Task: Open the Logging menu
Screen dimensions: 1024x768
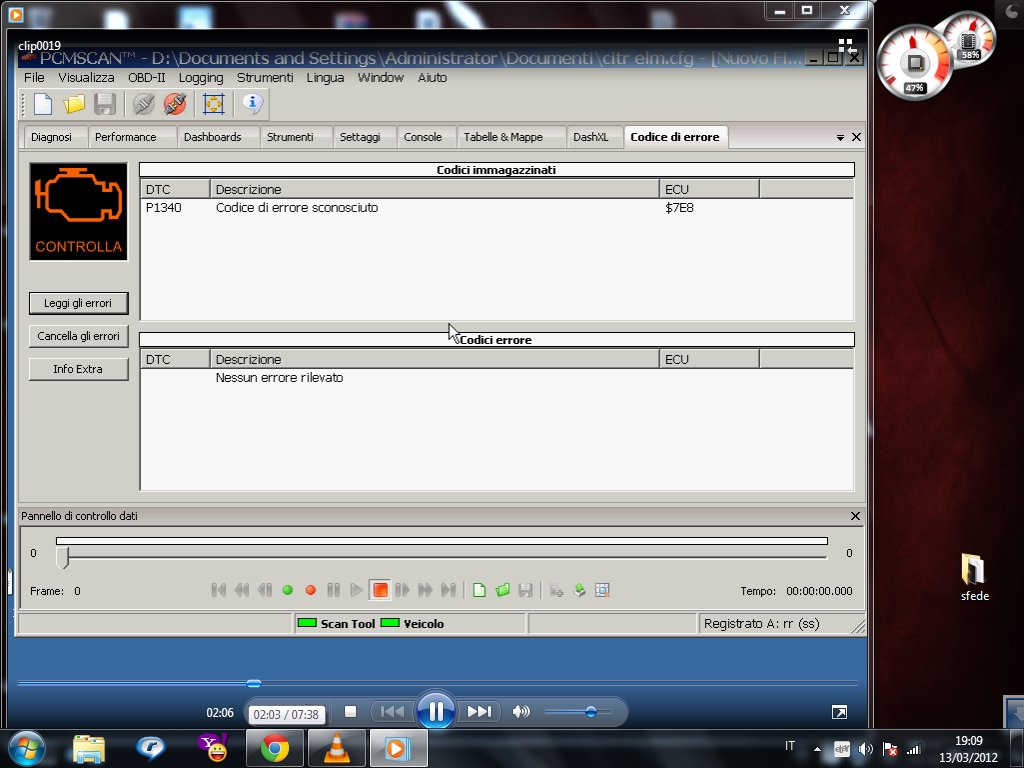Action: (201, 78)
